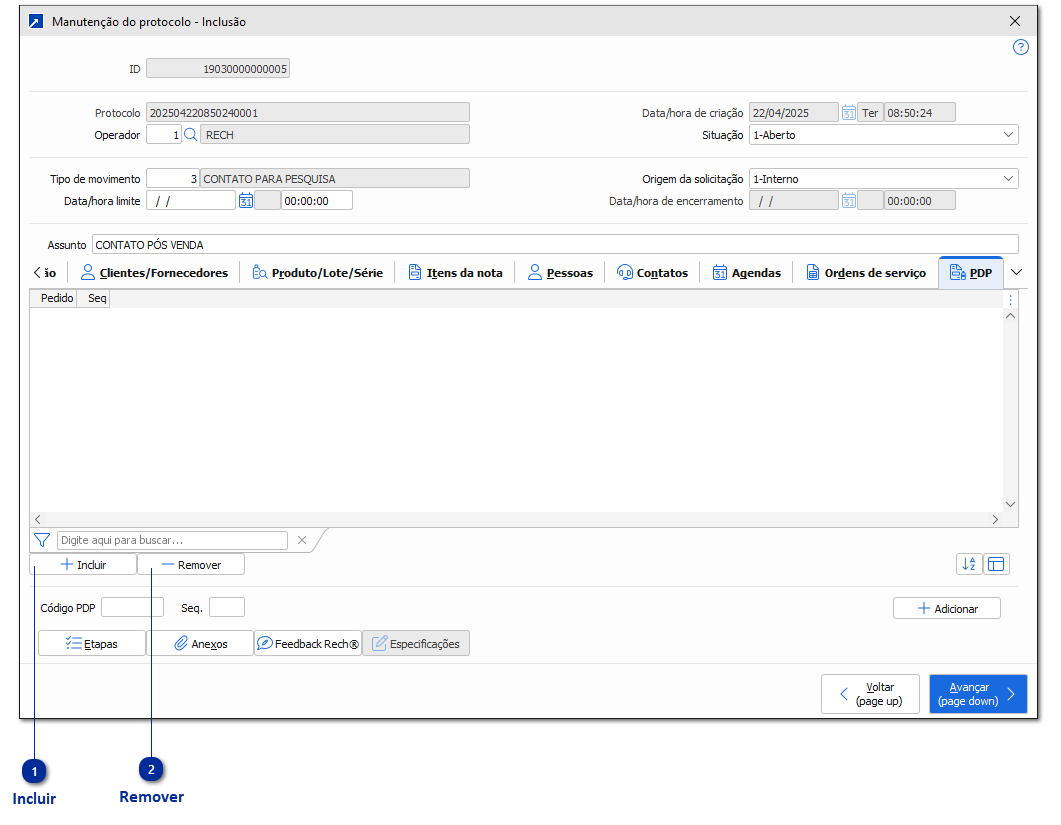Image resolution: width=1061 pixels, height=825 pixels.
Task: Open the Data/hora de encerramento calendar icon
Action: coord(849,201)
